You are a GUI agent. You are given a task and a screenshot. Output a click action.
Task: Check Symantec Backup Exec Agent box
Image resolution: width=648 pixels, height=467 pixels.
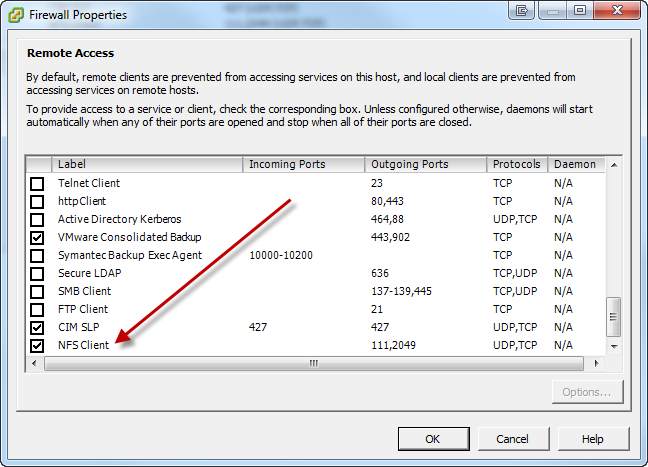(x=37, y=255)
